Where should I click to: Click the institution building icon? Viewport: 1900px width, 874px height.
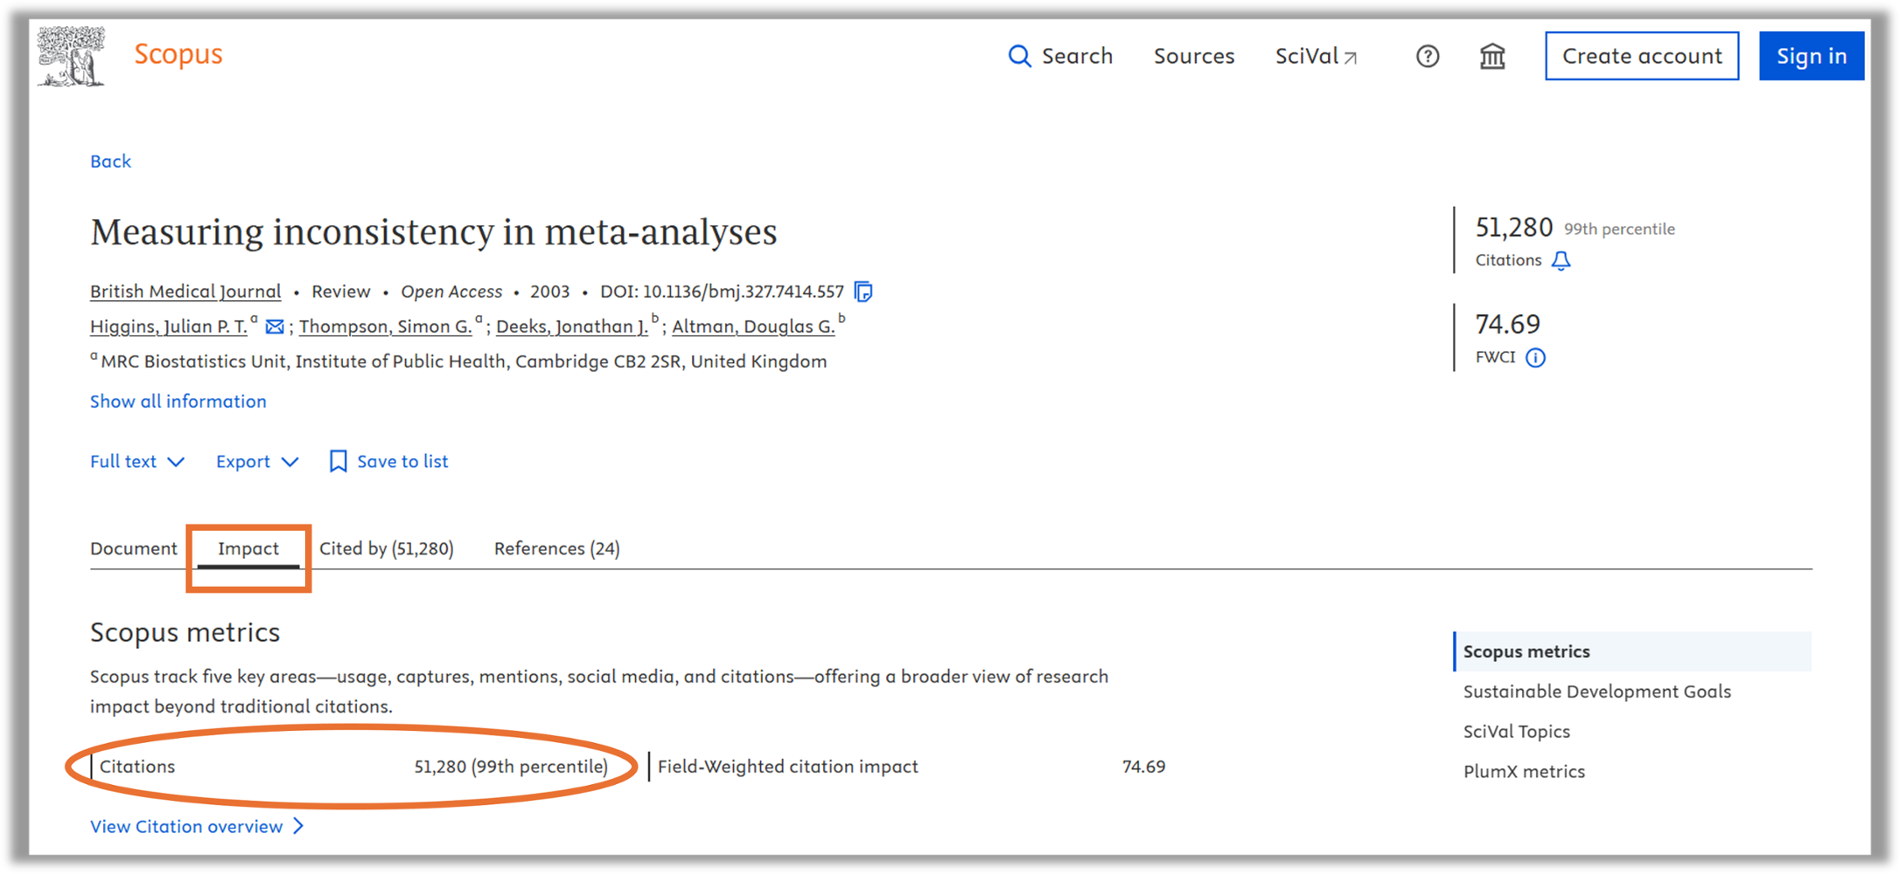click(x=1492, y=56)
